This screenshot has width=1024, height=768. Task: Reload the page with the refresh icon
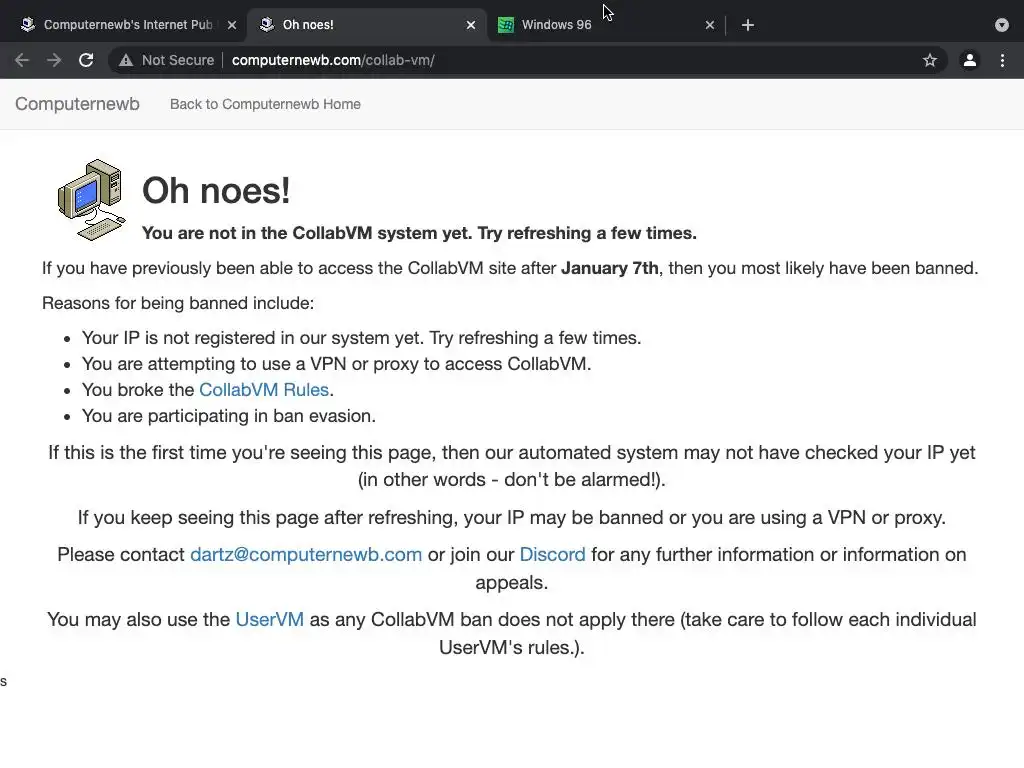86,60
